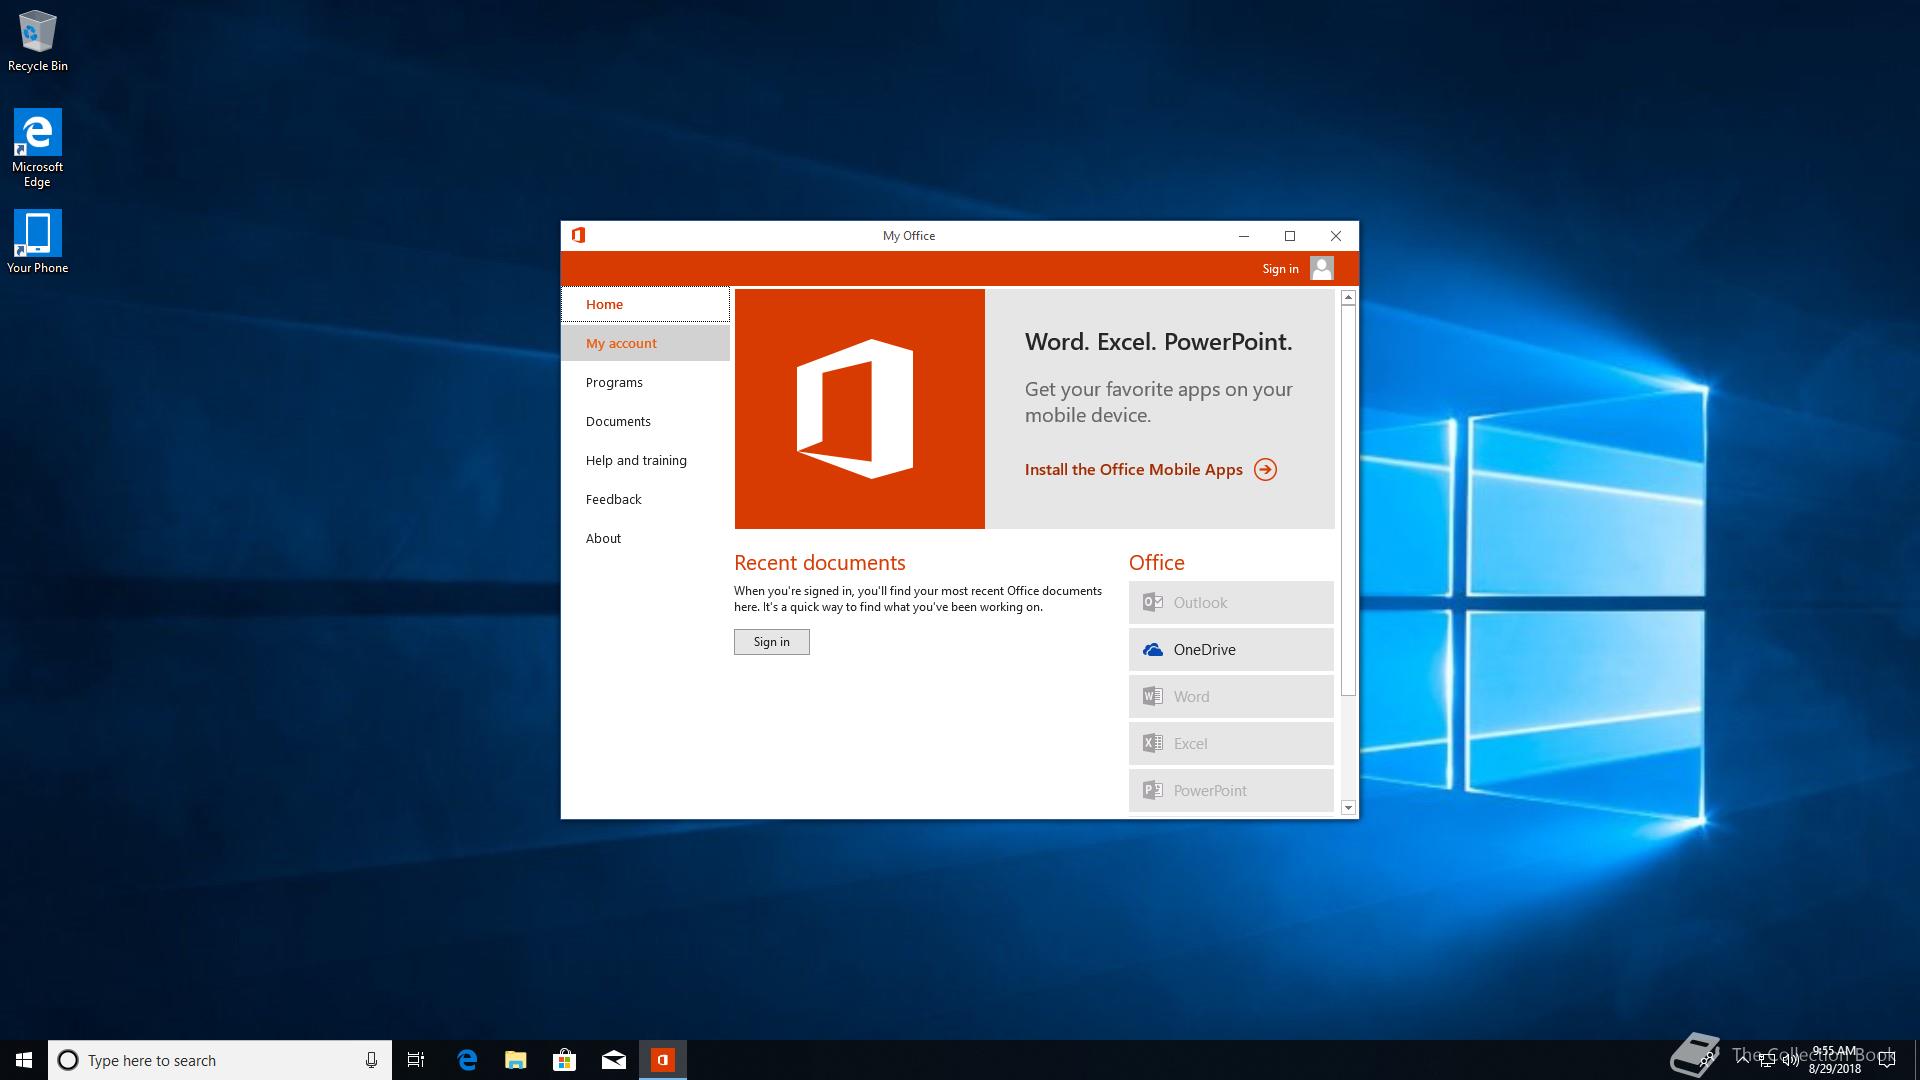Maximize the My Office window
The height and width of the screenshot is (1080, 1920).
[x=1290, y=236]
